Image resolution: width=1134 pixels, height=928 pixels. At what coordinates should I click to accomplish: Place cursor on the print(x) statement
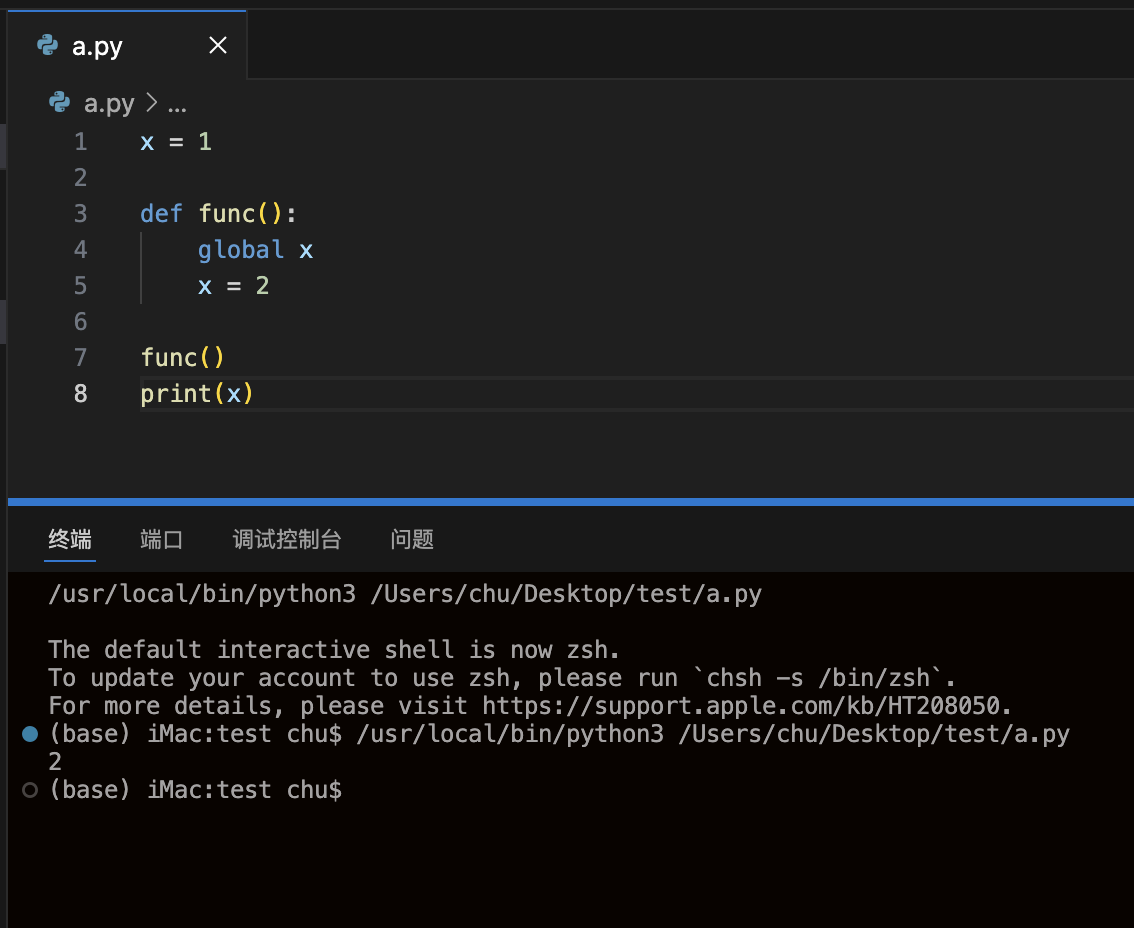coord(197,394)
